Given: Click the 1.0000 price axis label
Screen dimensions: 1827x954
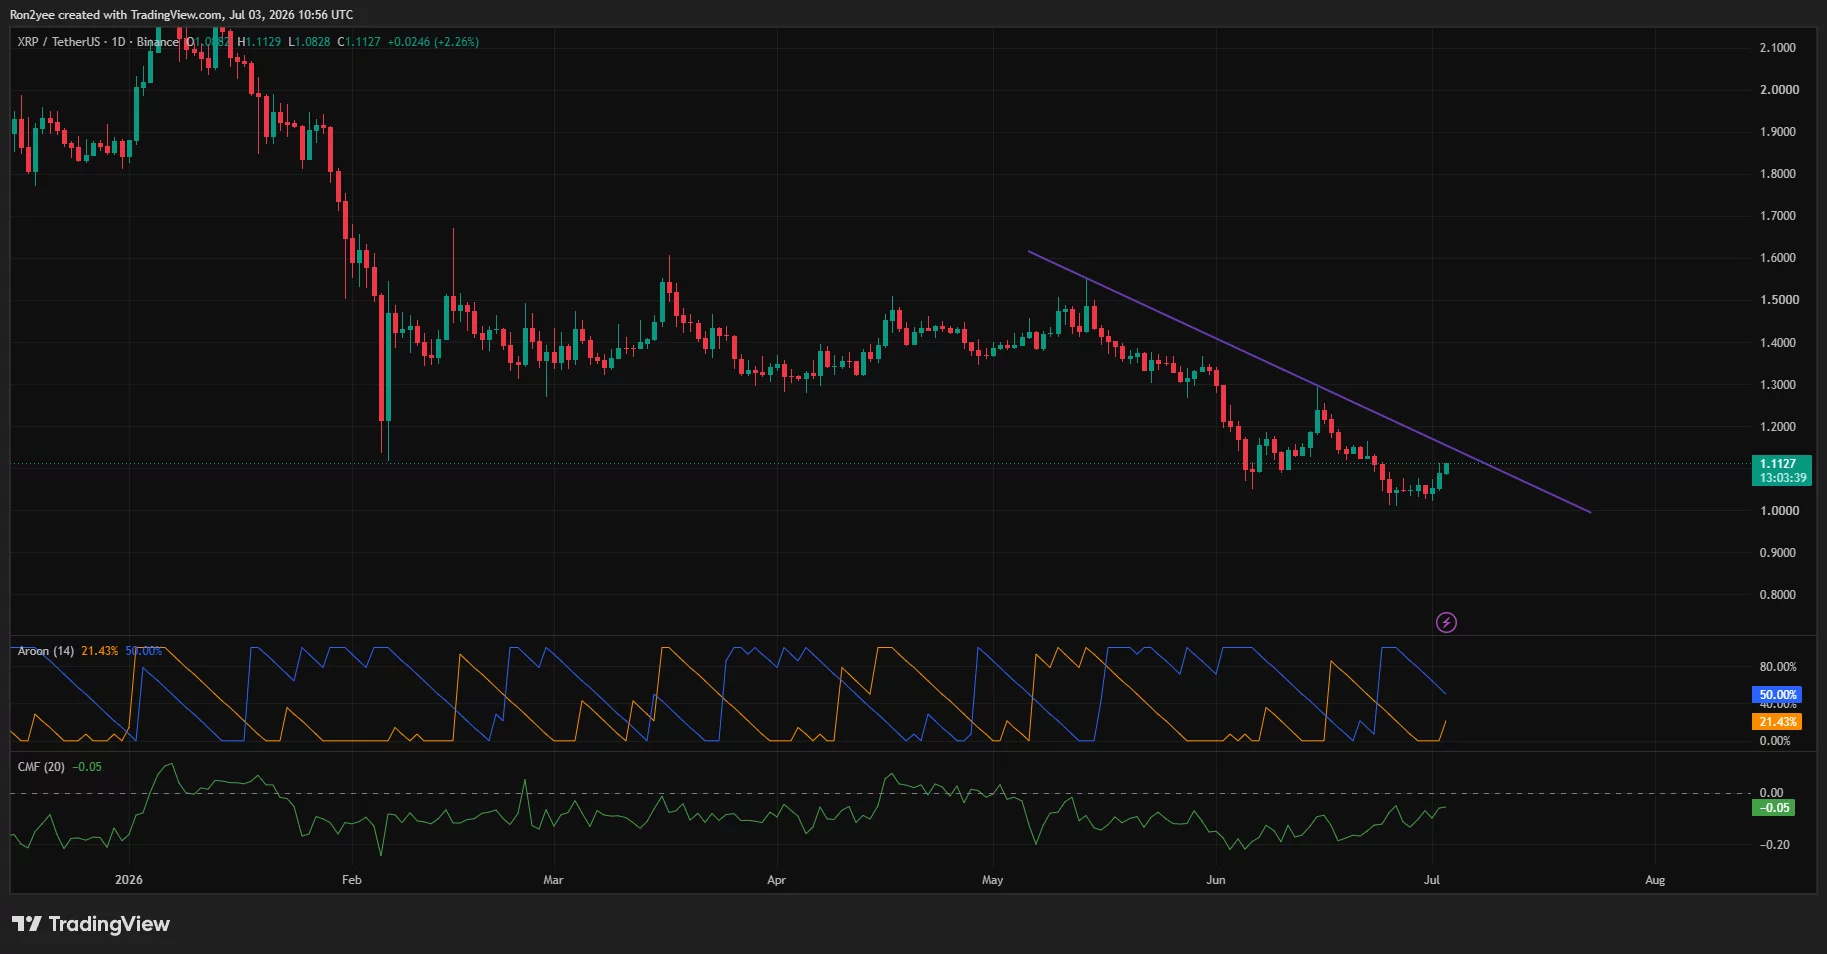Looking at the screenshot, I should [1779, 511].
